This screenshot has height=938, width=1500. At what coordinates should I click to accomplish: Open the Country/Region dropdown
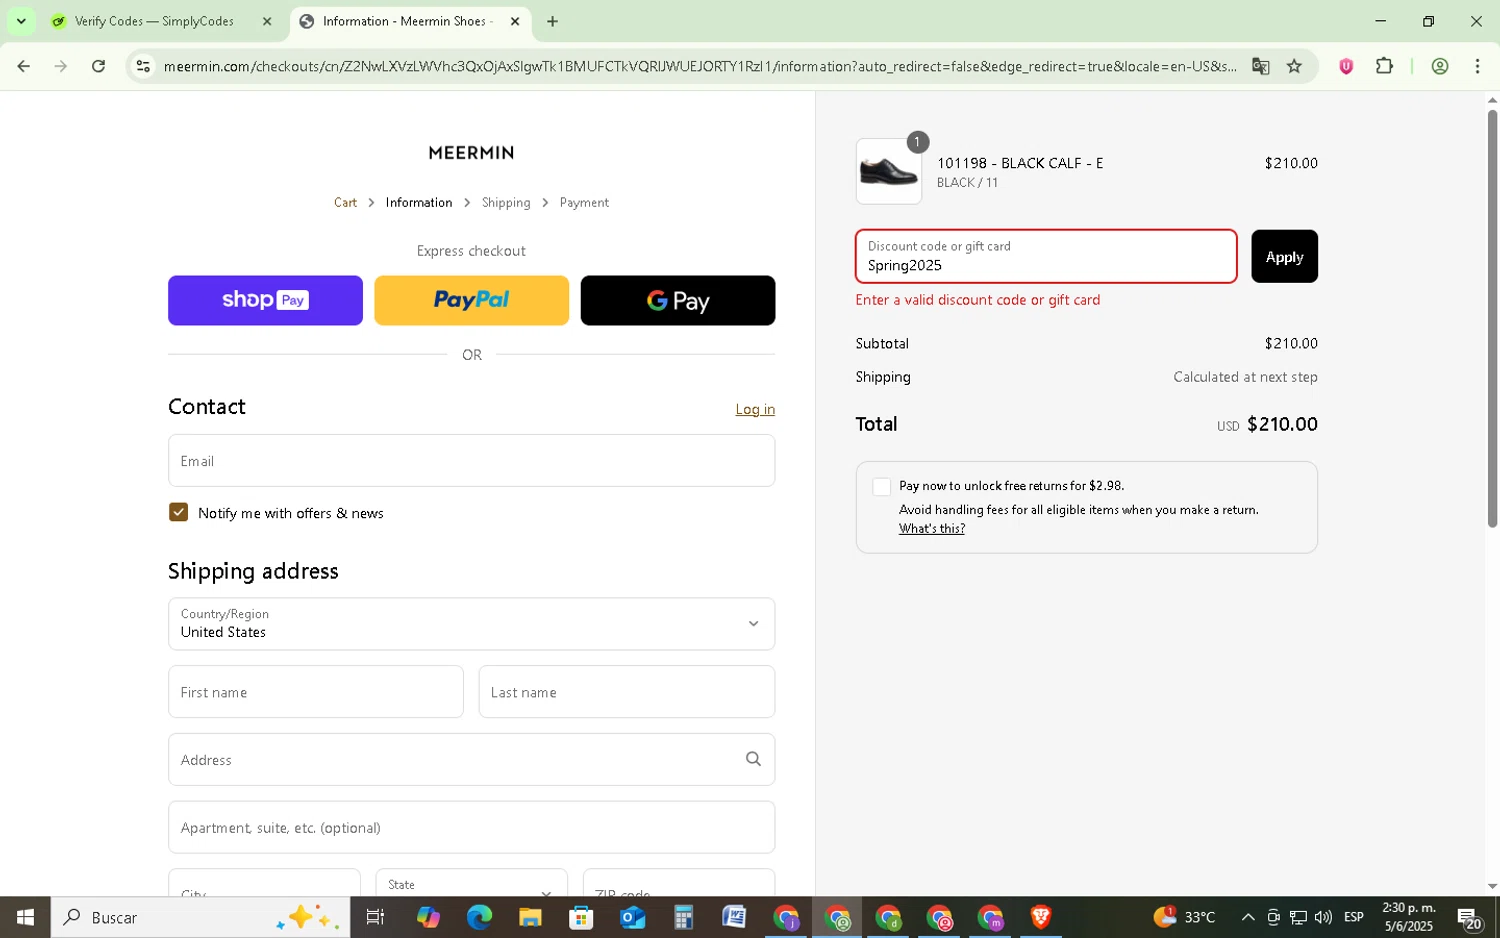[471, 624]
